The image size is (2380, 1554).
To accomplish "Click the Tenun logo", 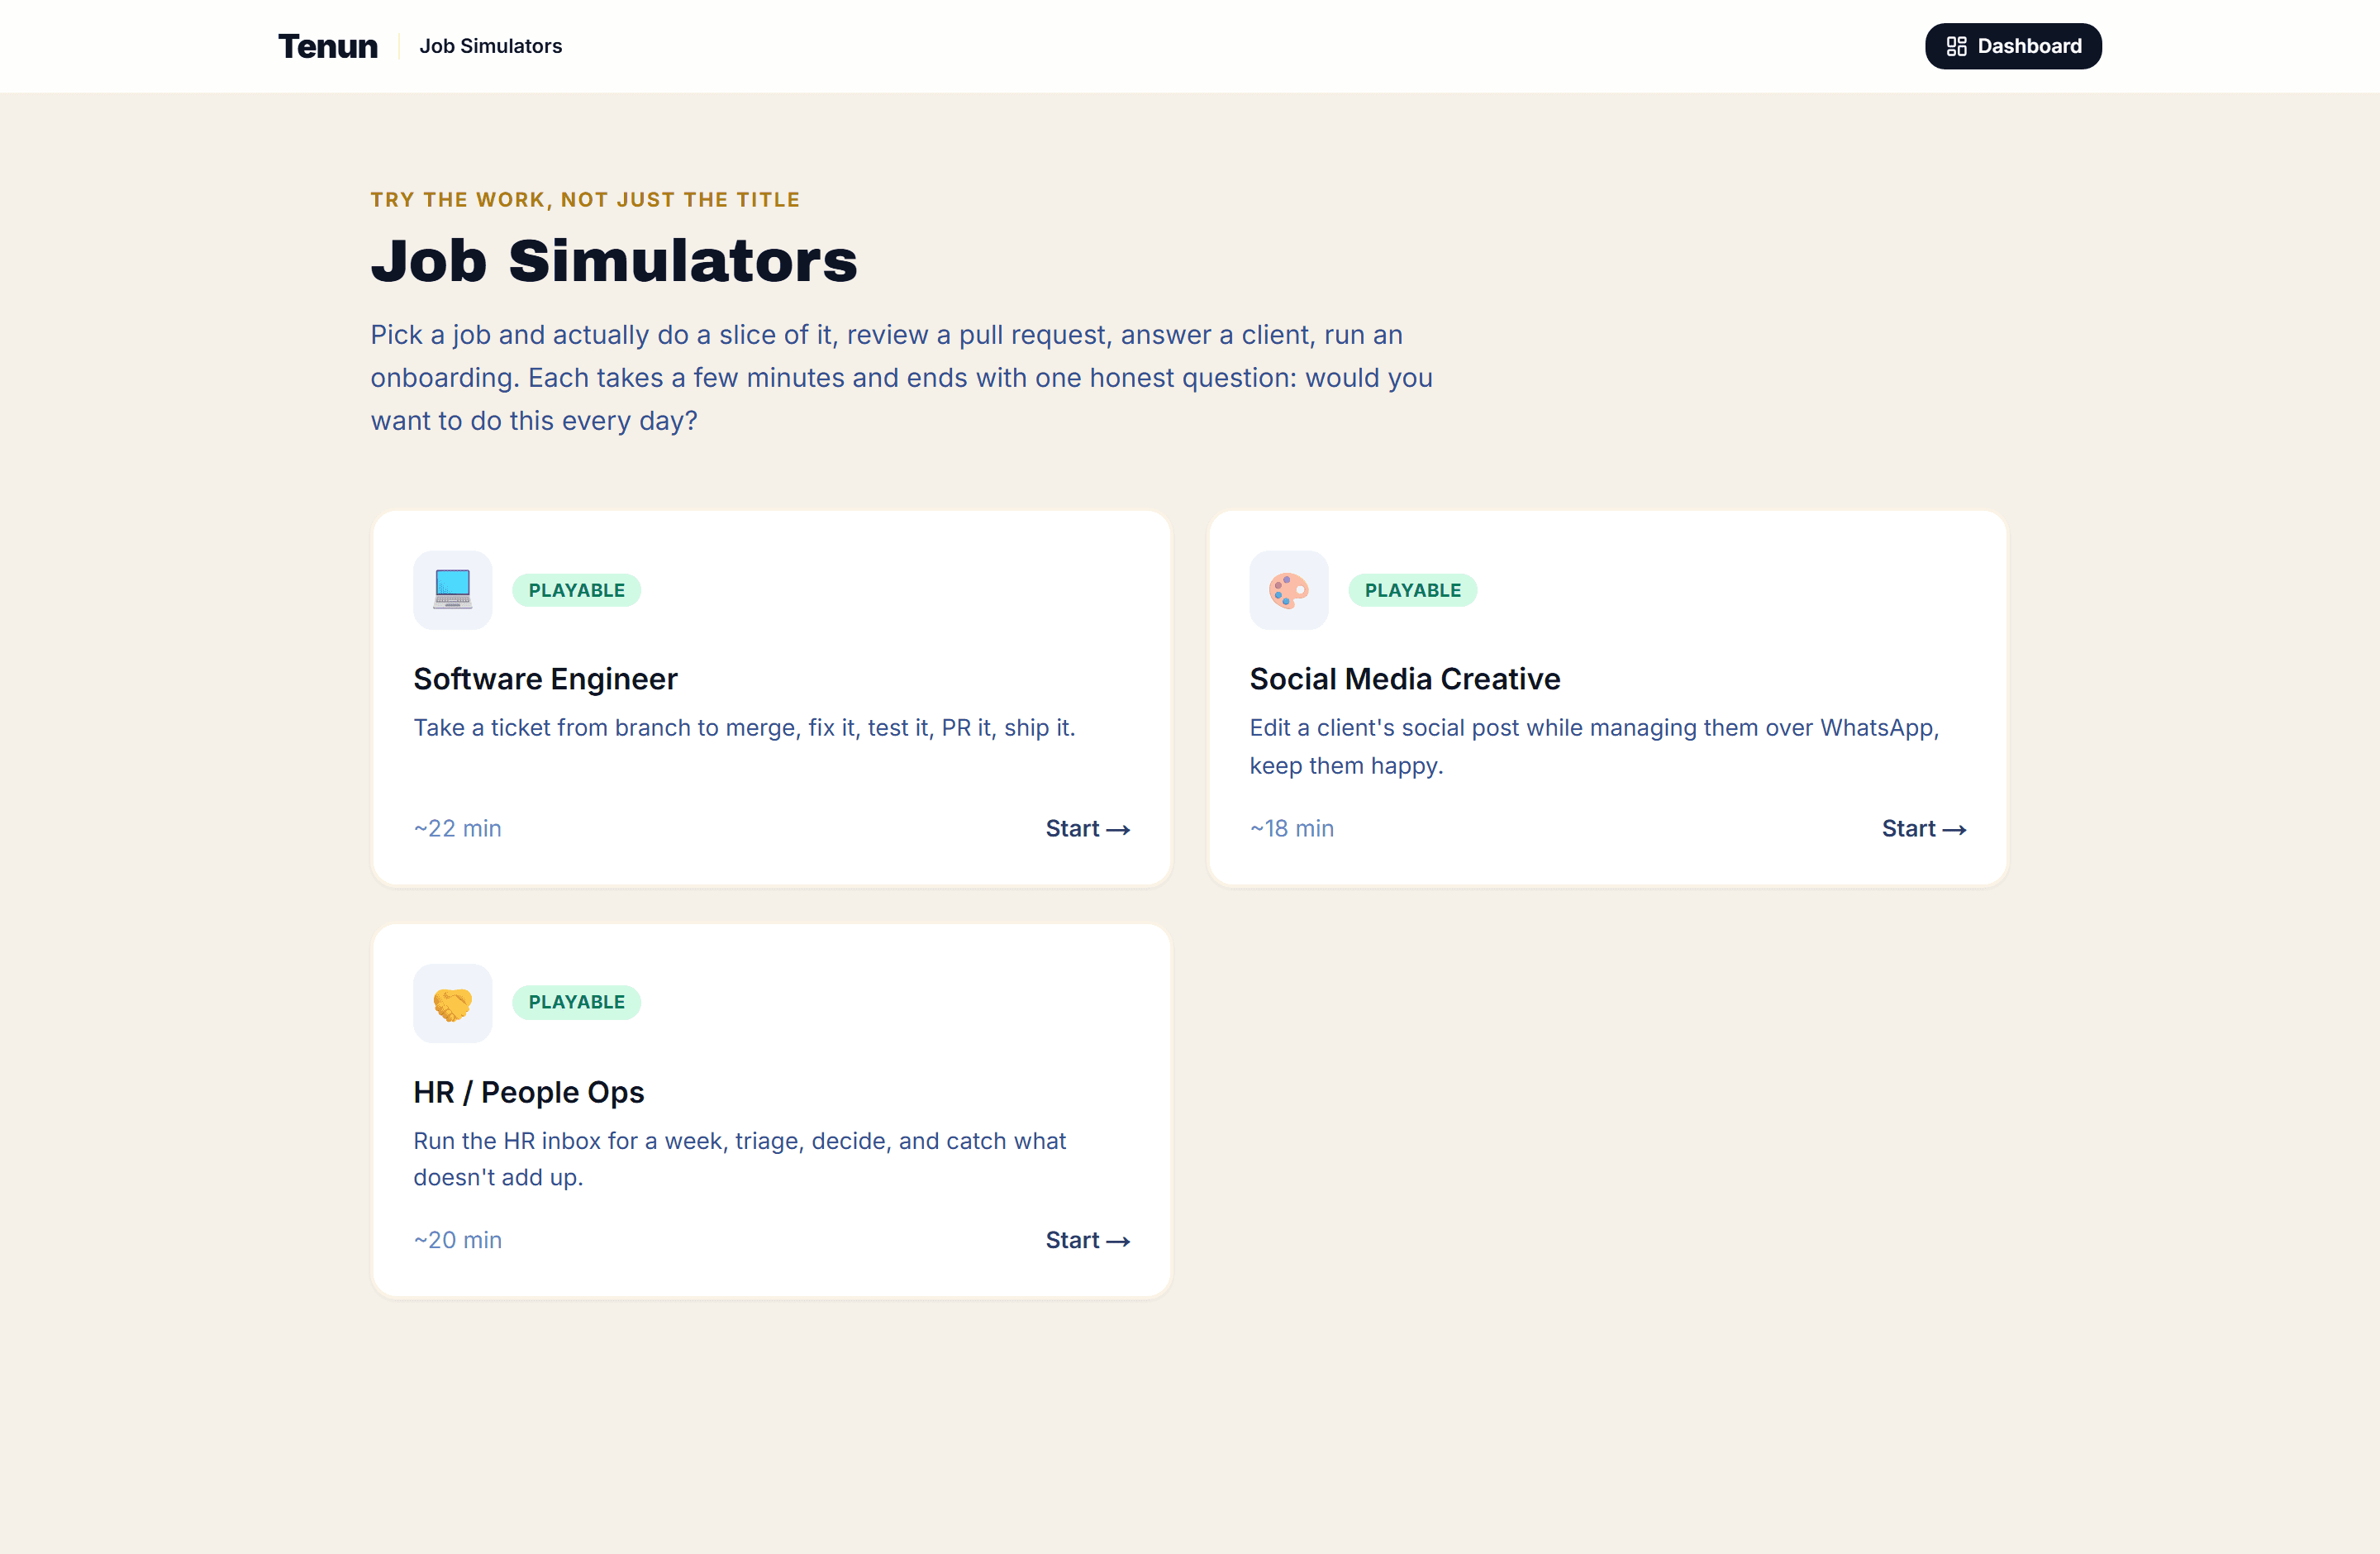I will click(328, 46).
